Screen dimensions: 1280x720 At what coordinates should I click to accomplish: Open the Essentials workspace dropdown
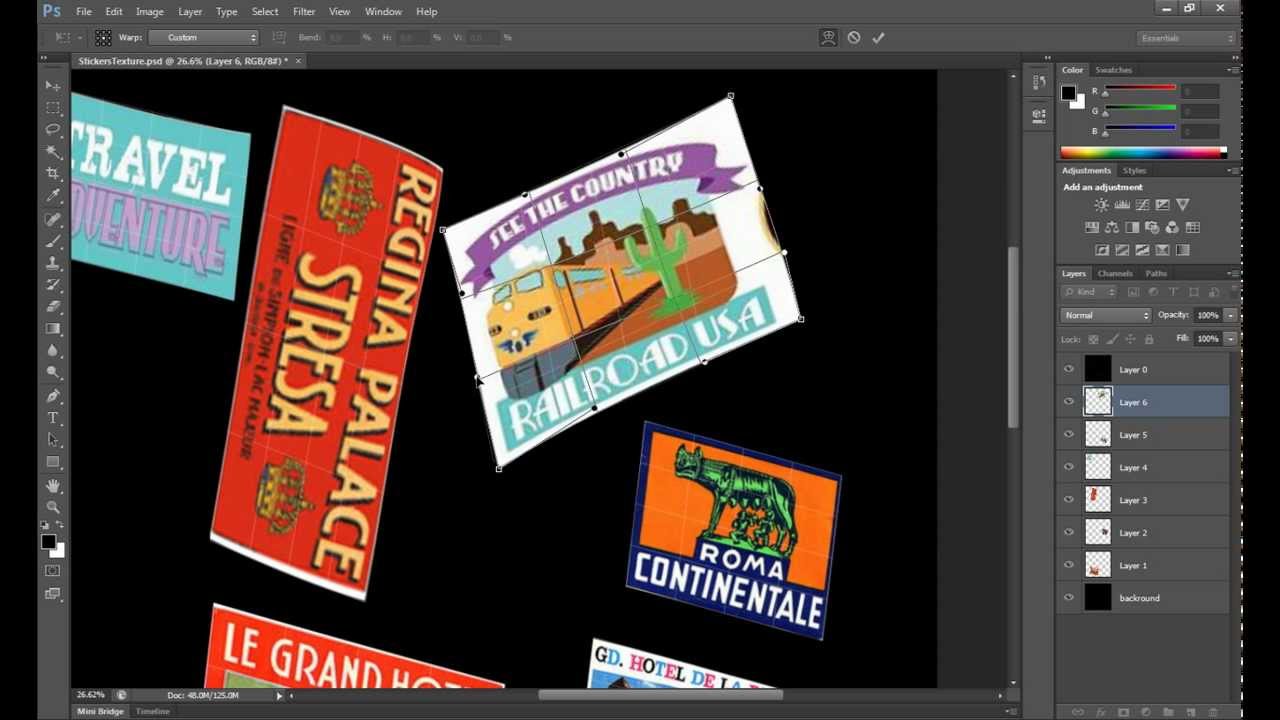(1187, 38)
